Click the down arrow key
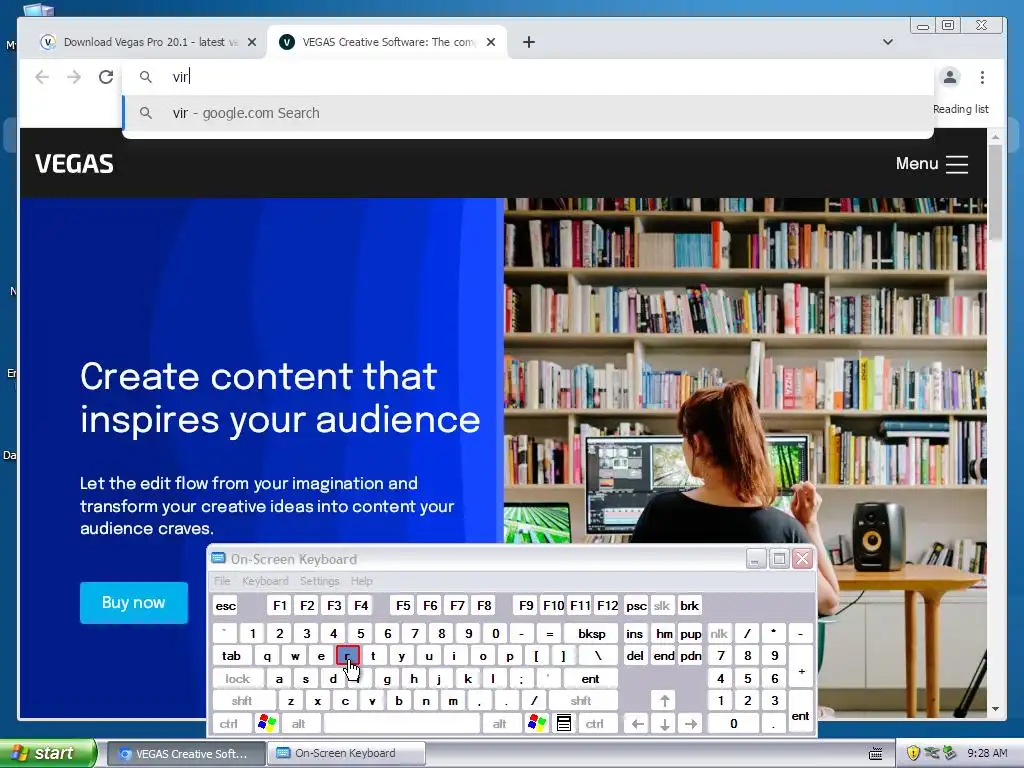Screen dimensions: 1024x768 coord(664,724)
